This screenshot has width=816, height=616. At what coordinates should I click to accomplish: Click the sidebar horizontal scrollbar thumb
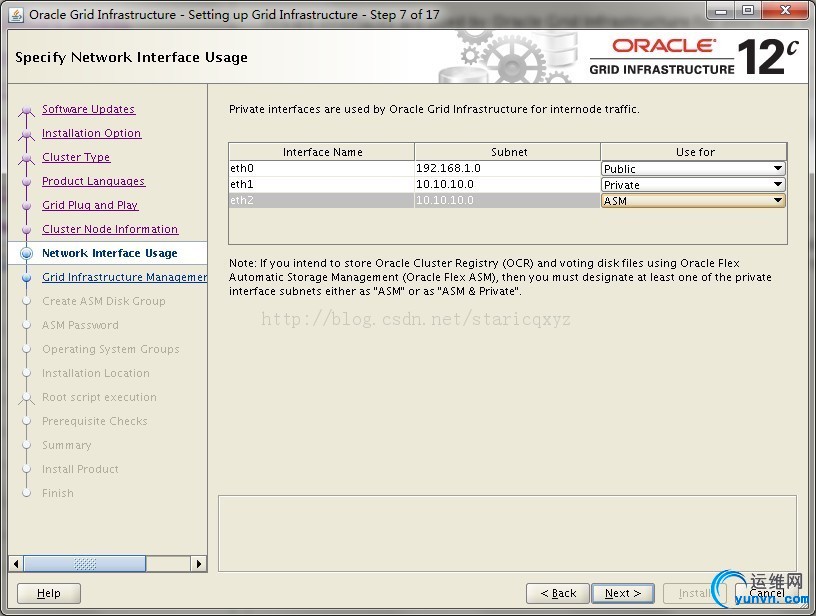(85, 563)
